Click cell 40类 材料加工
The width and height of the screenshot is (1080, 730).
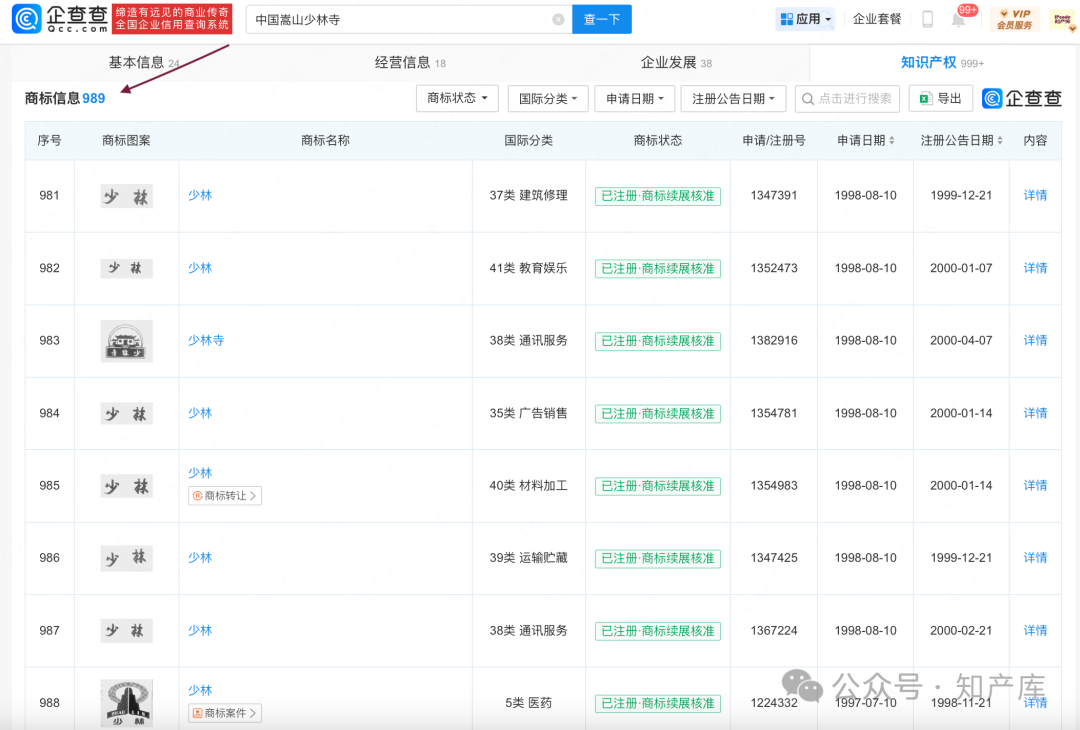(528, 486)
